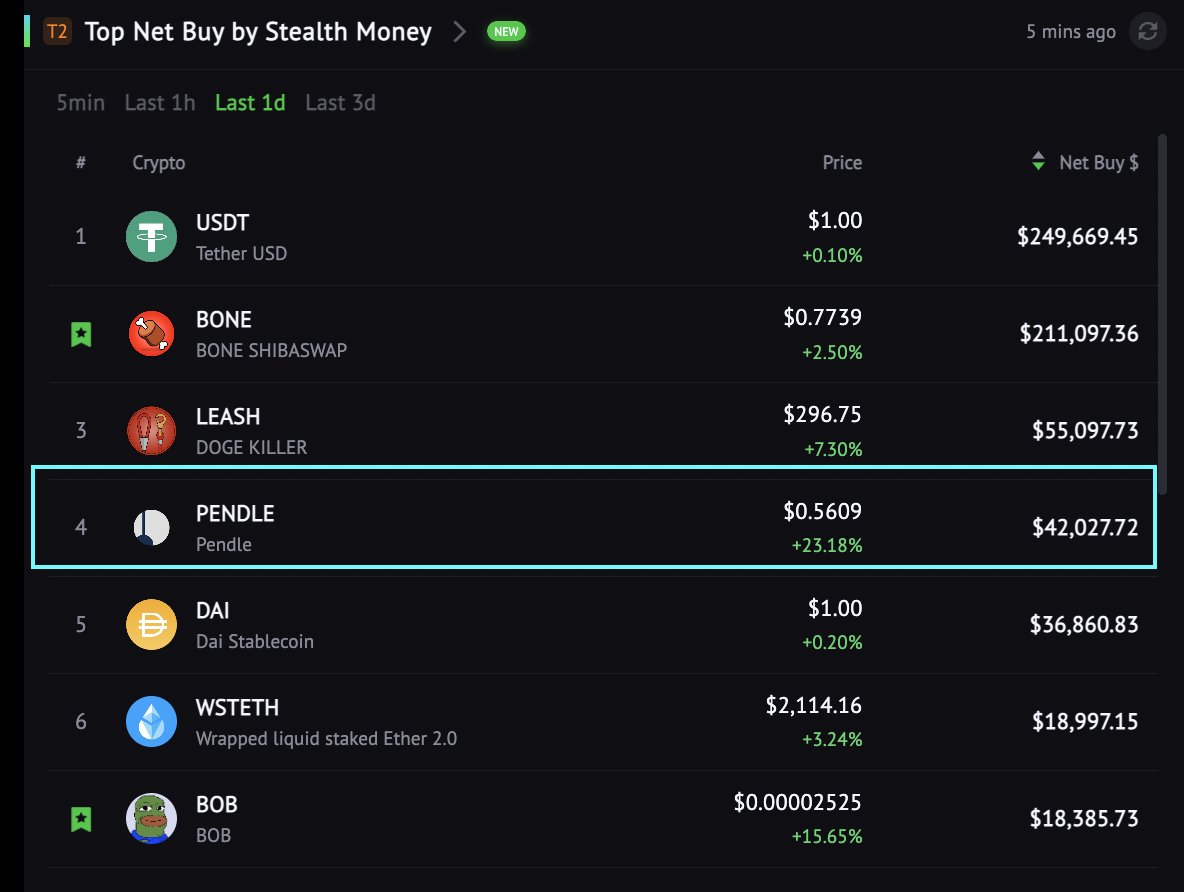The image size is (1184, 892).
Task: Click the USDT Tether coin icon
Action: tap(150, 236)
